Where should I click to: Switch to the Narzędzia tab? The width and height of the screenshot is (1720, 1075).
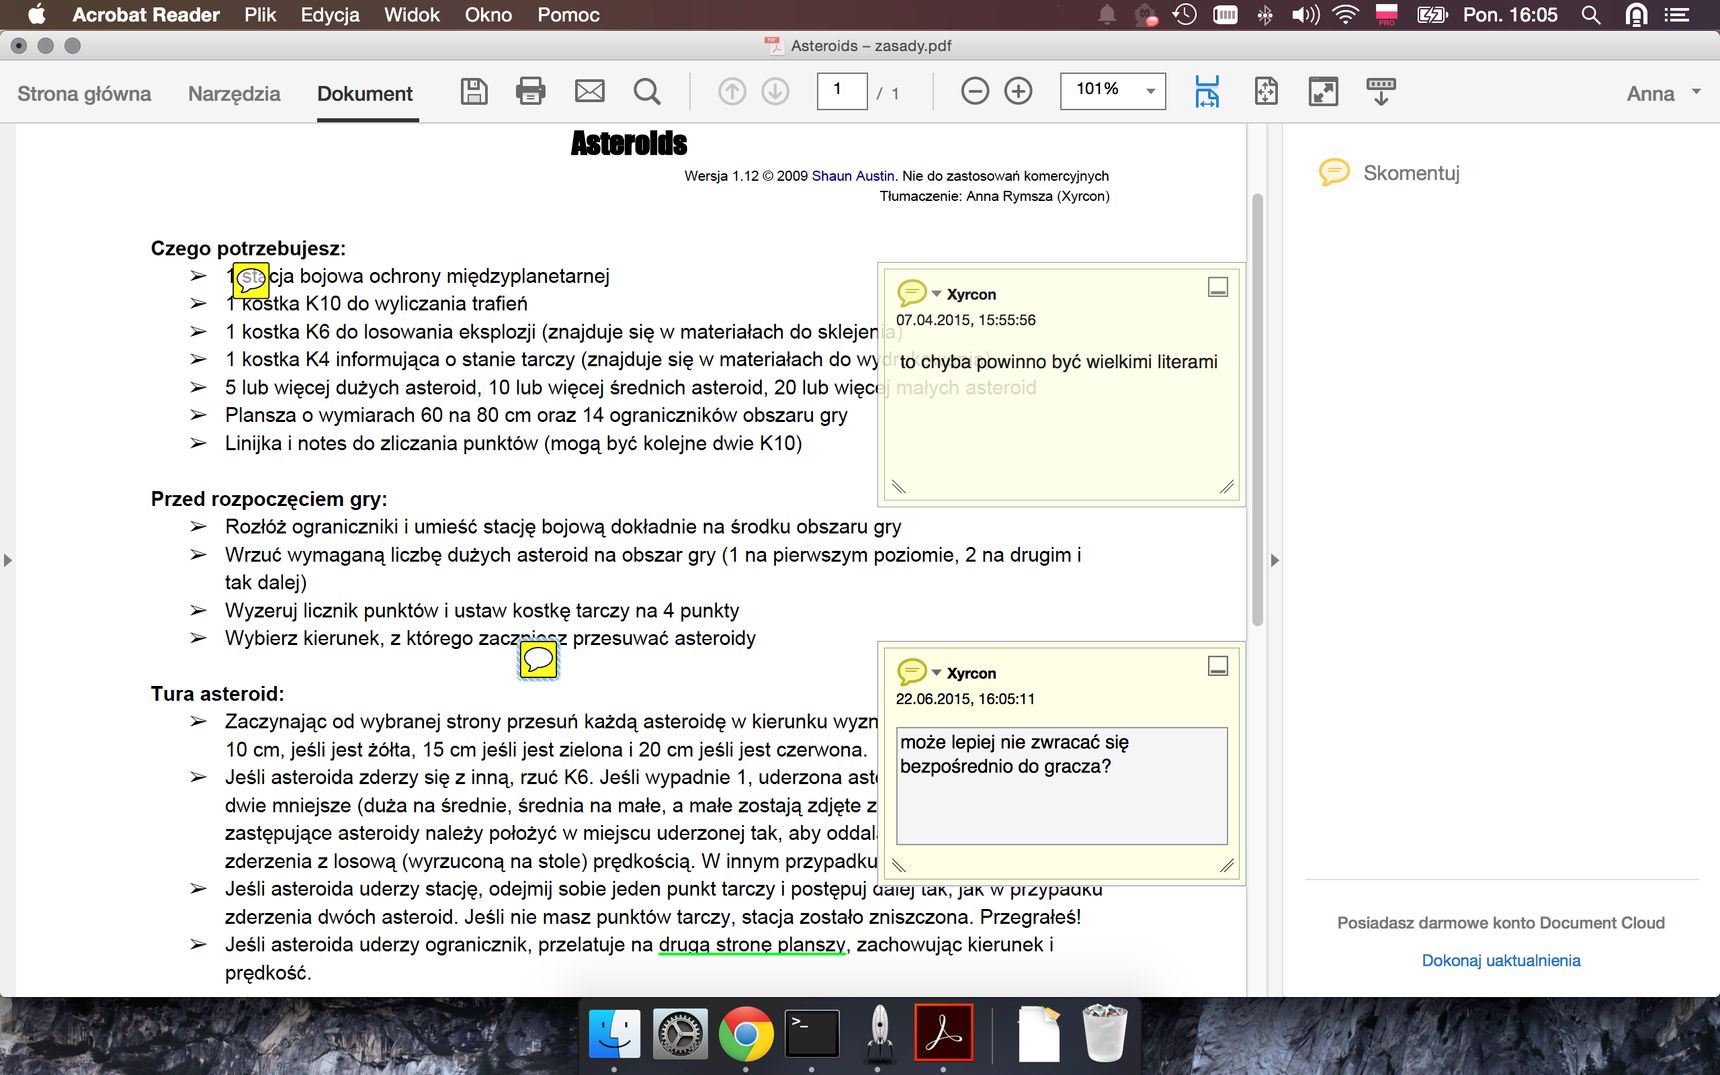(234, 94)
